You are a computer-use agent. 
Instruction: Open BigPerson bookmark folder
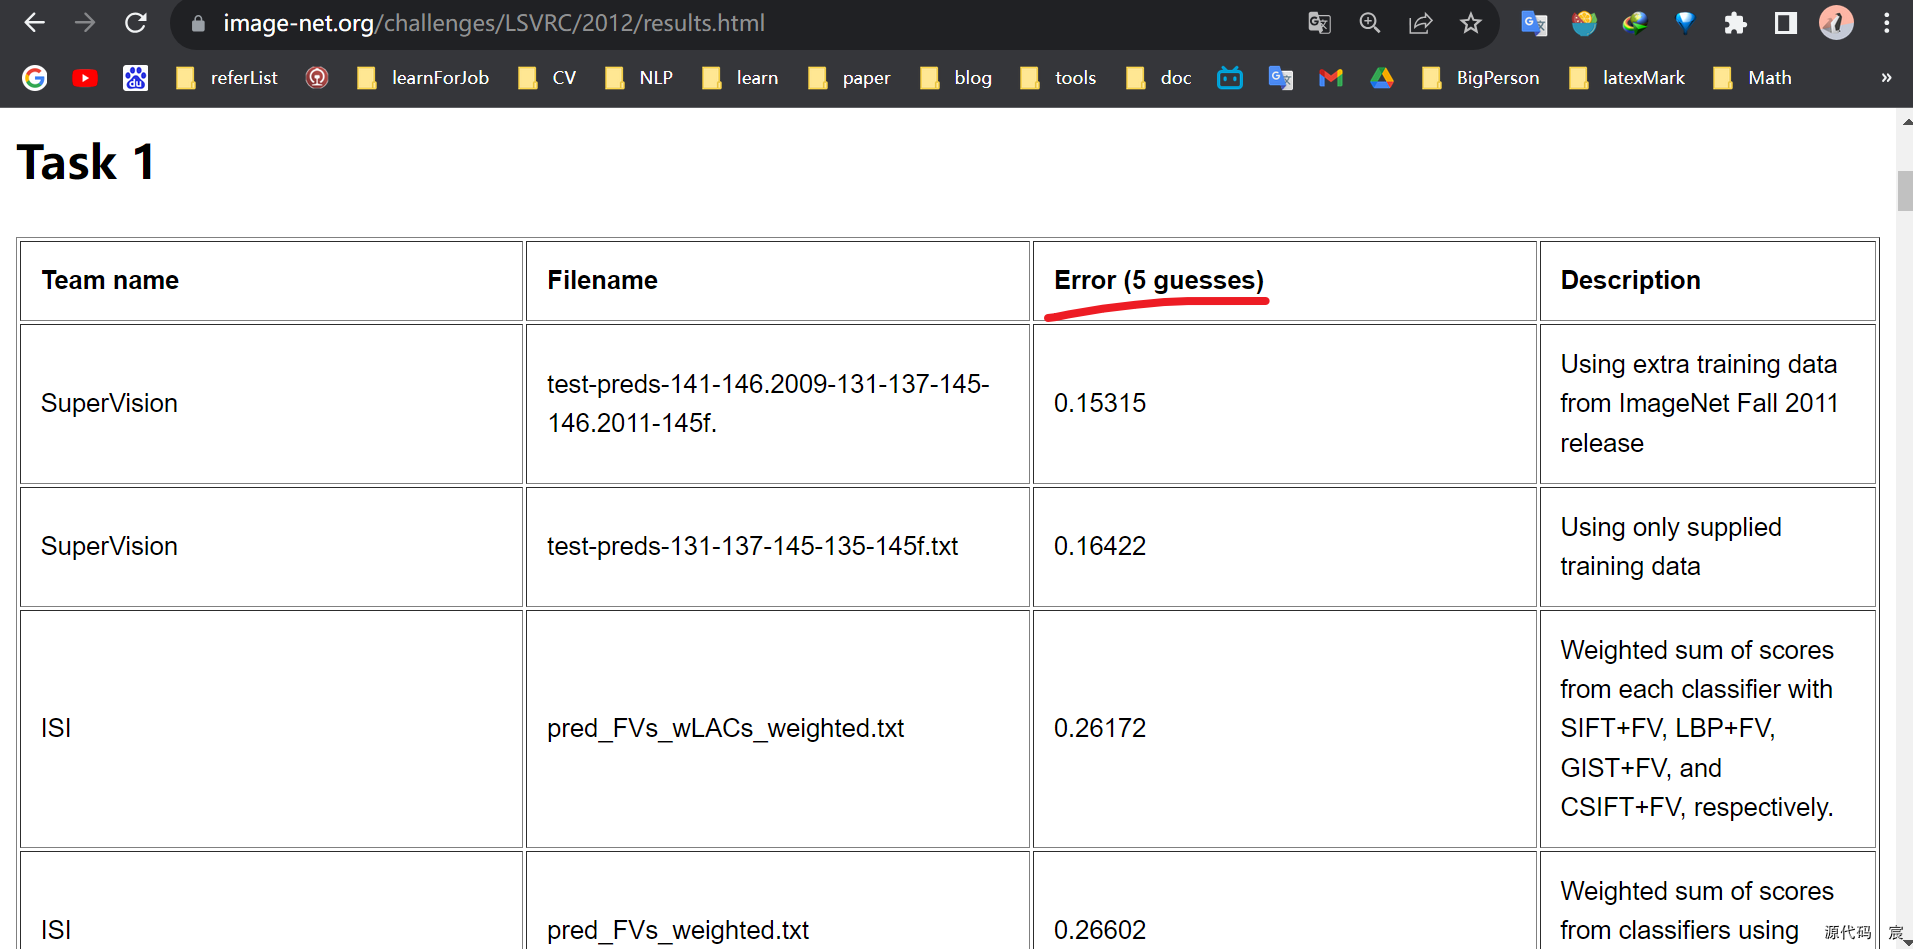[x=1481, y=78]
